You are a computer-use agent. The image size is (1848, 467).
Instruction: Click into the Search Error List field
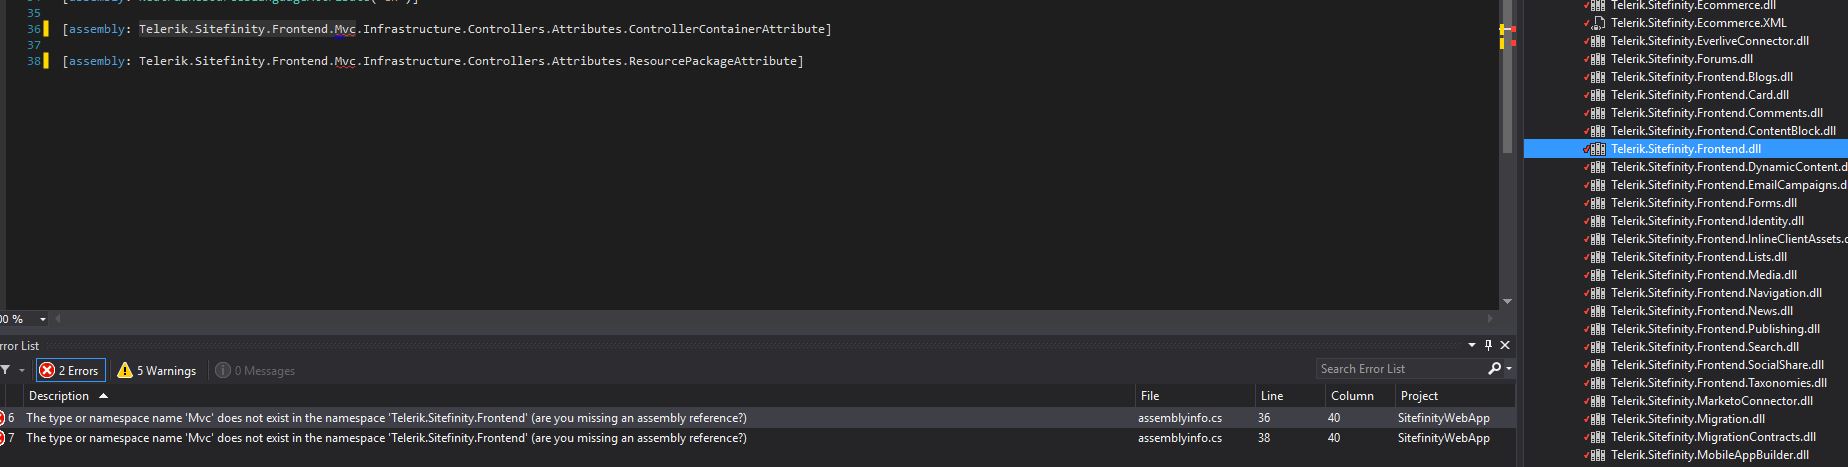coord(1400,369)
